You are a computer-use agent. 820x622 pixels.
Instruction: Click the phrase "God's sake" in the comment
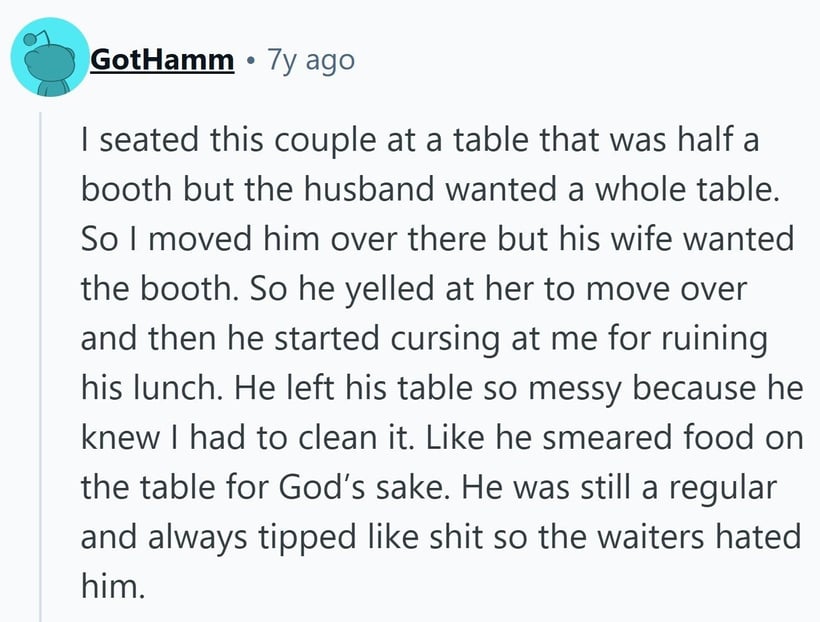pos(385,488)
